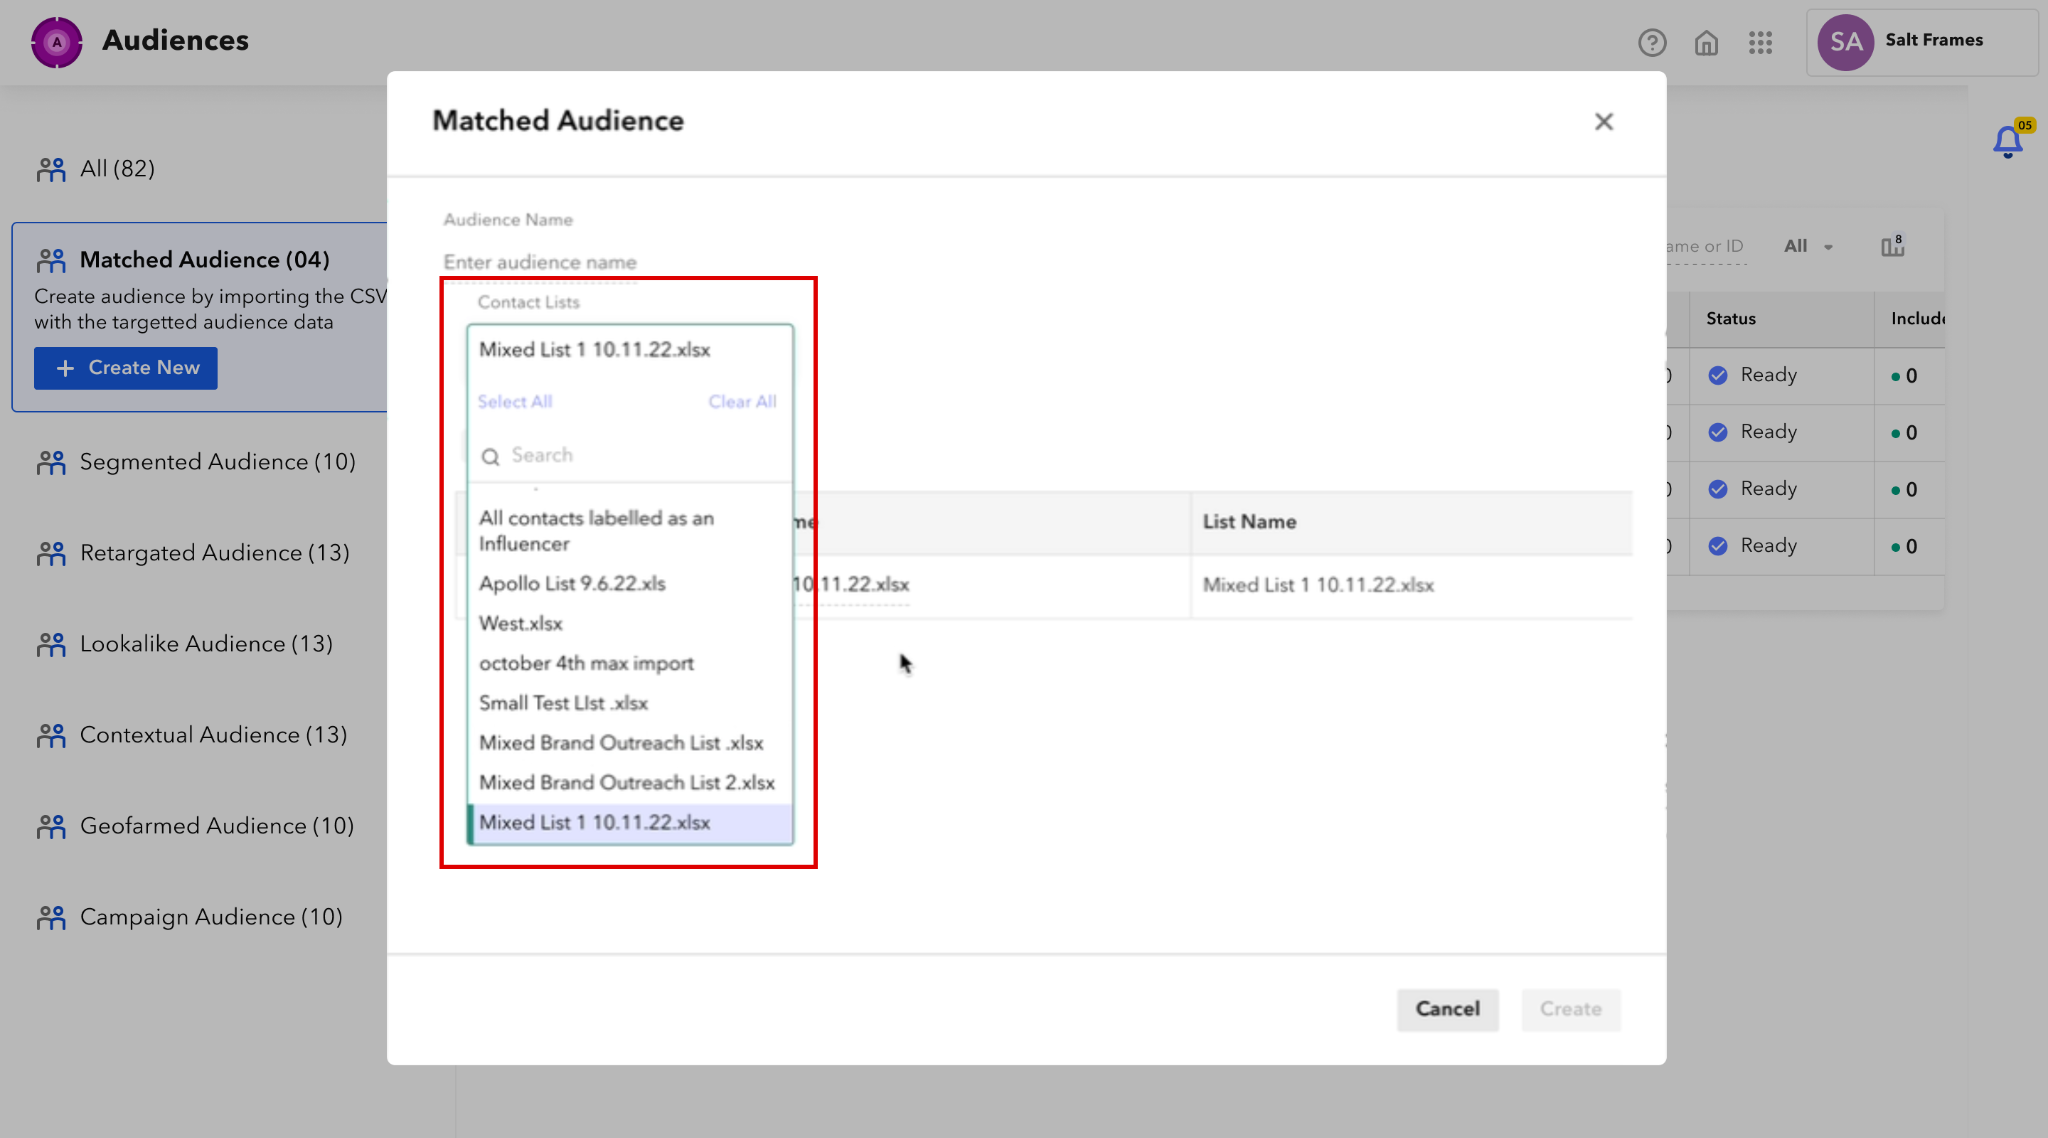Click the help question mark icon
2048x1138 pixels.
[1652, 43]
